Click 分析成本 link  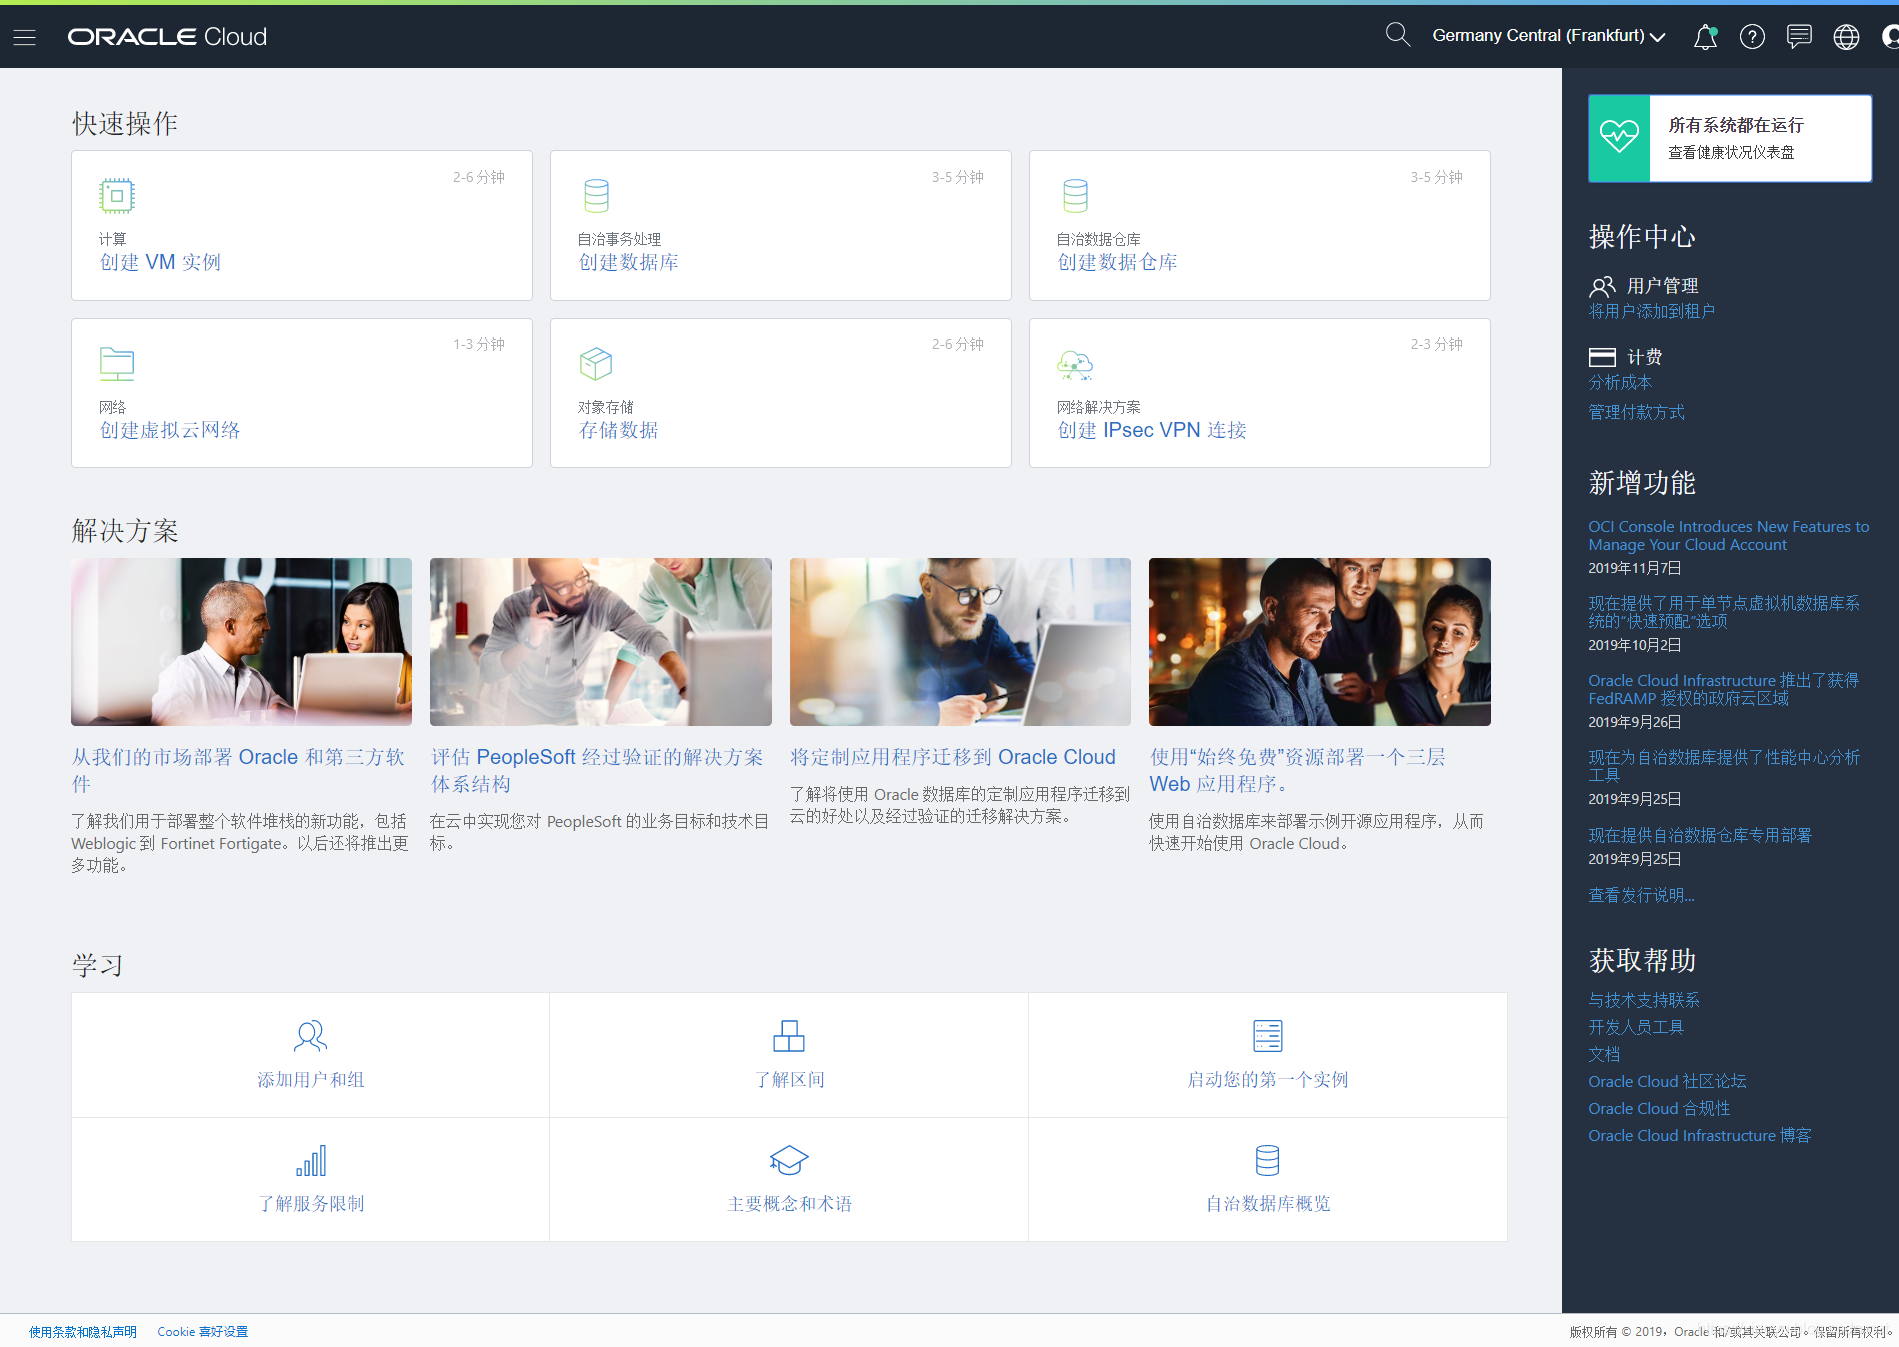tap(1620, 383)
